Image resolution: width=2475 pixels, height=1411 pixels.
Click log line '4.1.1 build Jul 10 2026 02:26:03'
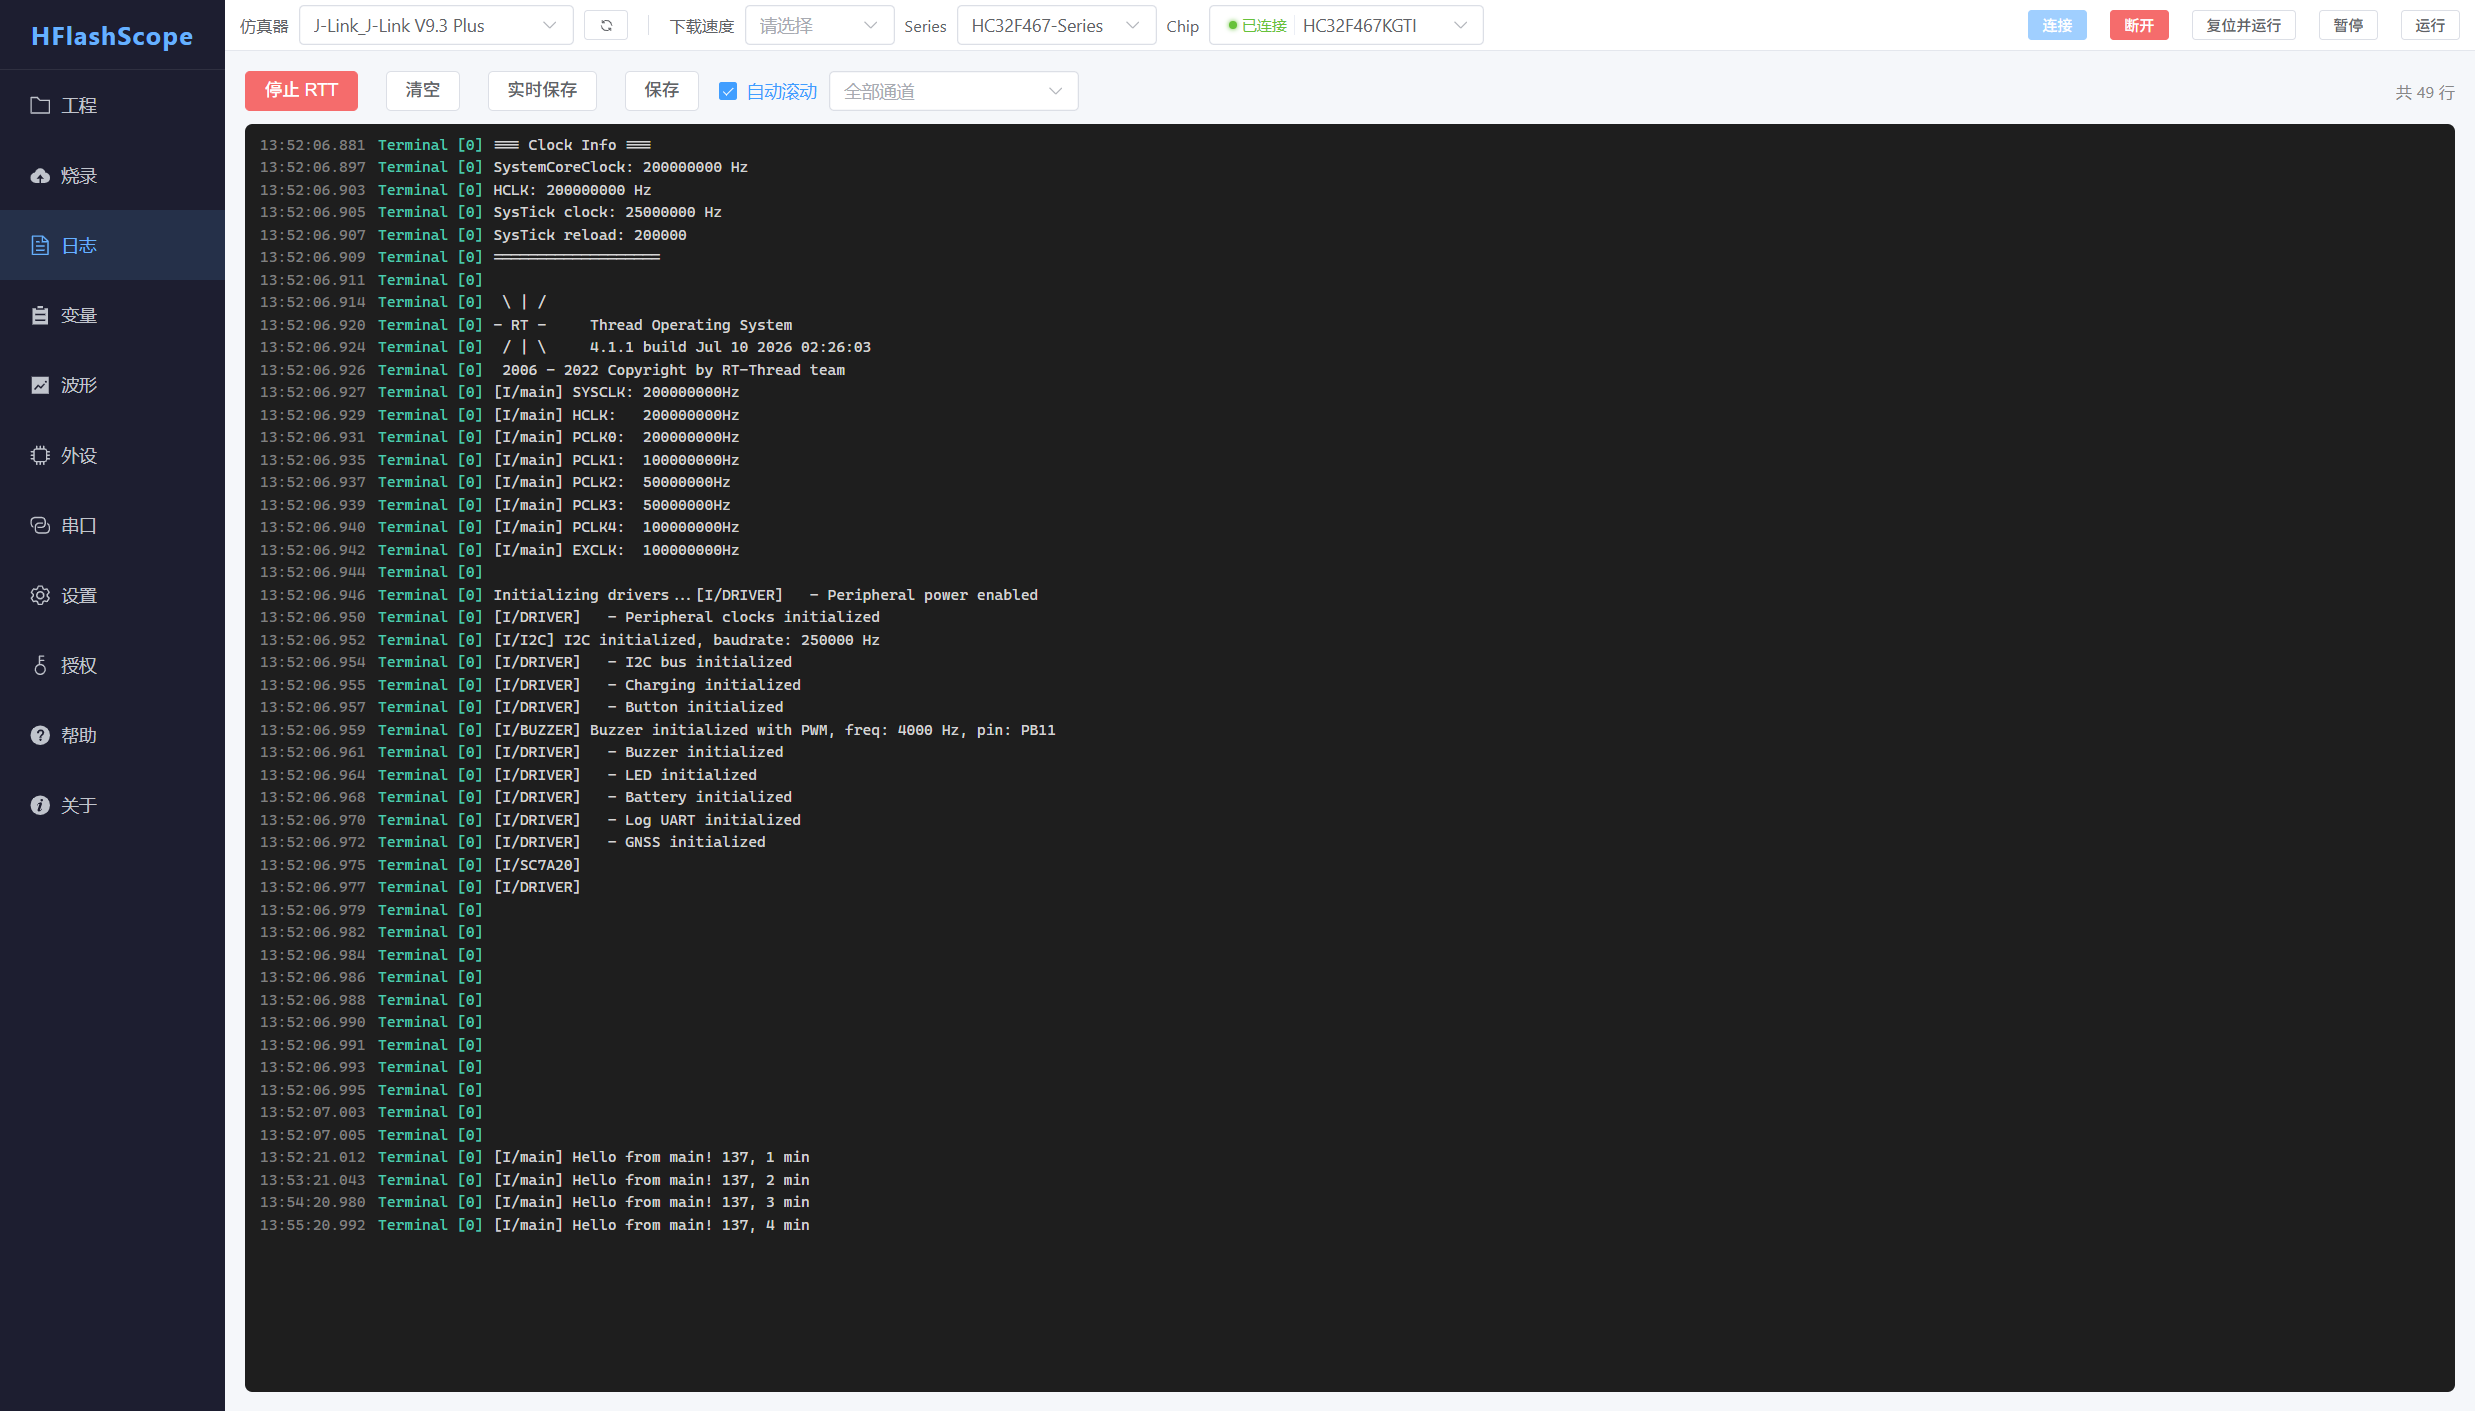[730, 347]
